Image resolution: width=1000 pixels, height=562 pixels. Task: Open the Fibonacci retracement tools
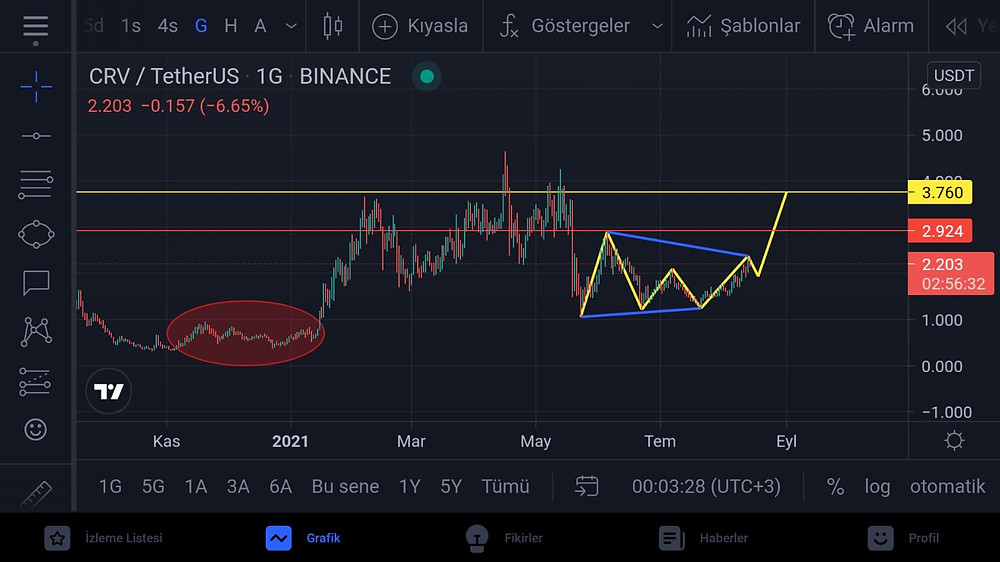click(36, 184)
